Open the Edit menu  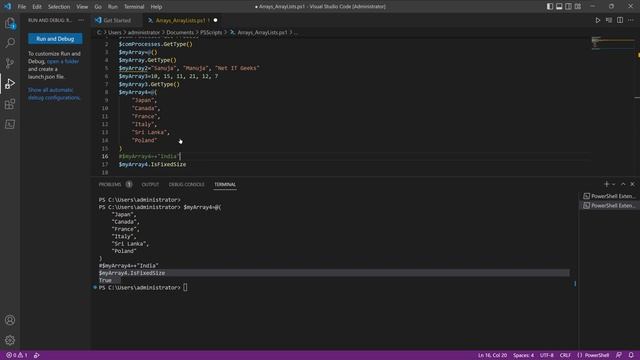click(37, 7)
